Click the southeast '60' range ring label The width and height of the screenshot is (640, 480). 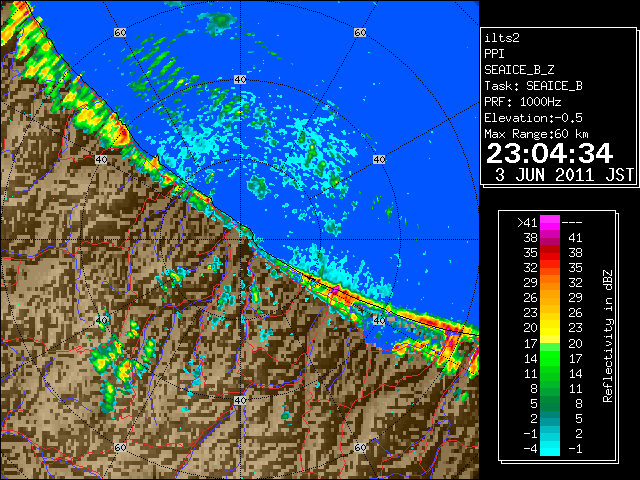pyautogui.click(x=360, y=447)
